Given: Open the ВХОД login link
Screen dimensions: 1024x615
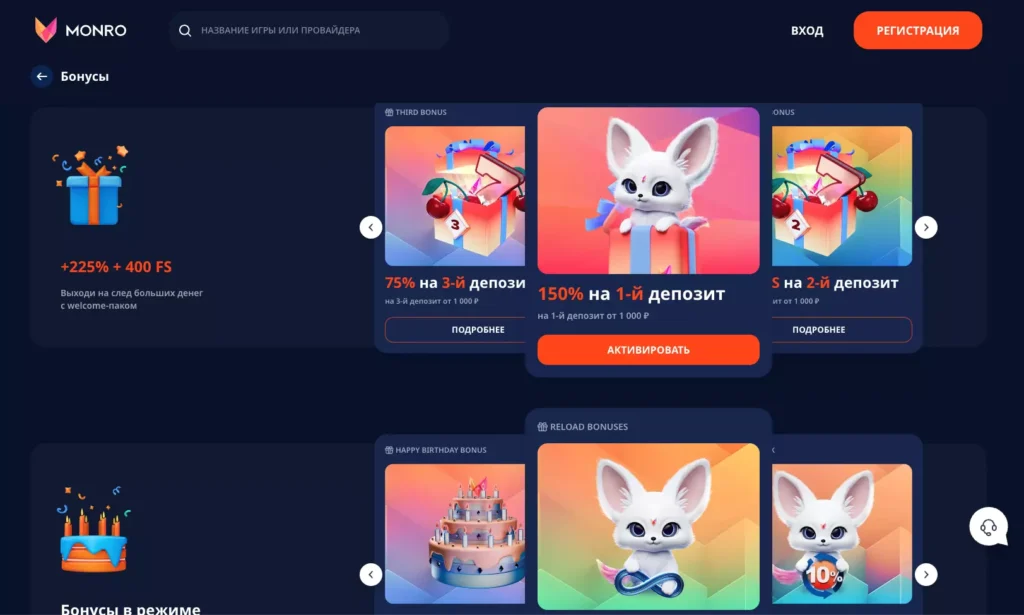Looking at the screenshot, I should tap(807, 31).
